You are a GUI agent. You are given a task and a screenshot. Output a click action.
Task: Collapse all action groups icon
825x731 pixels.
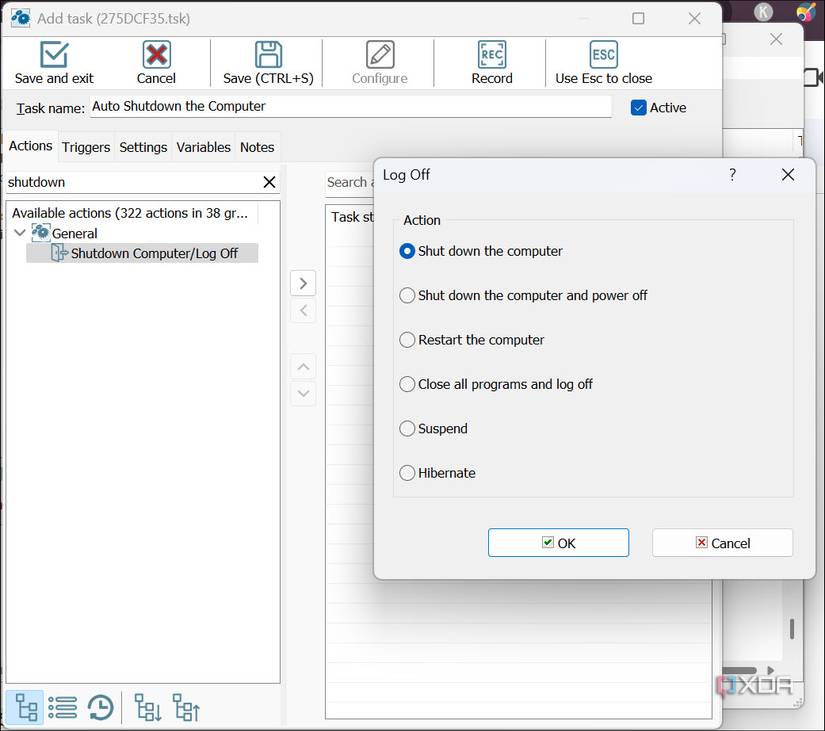pyautogui.click(x=185, y=707)
